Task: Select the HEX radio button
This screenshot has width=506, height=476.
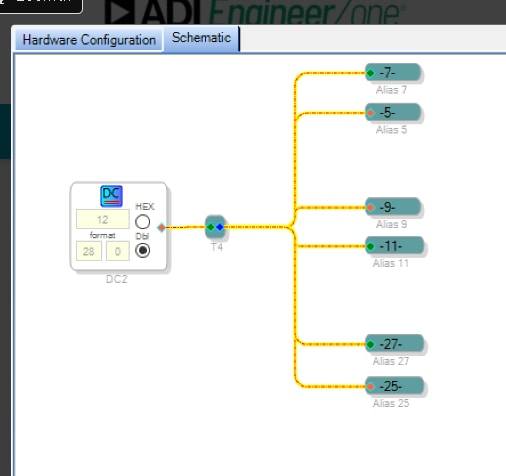Action: 142,222
